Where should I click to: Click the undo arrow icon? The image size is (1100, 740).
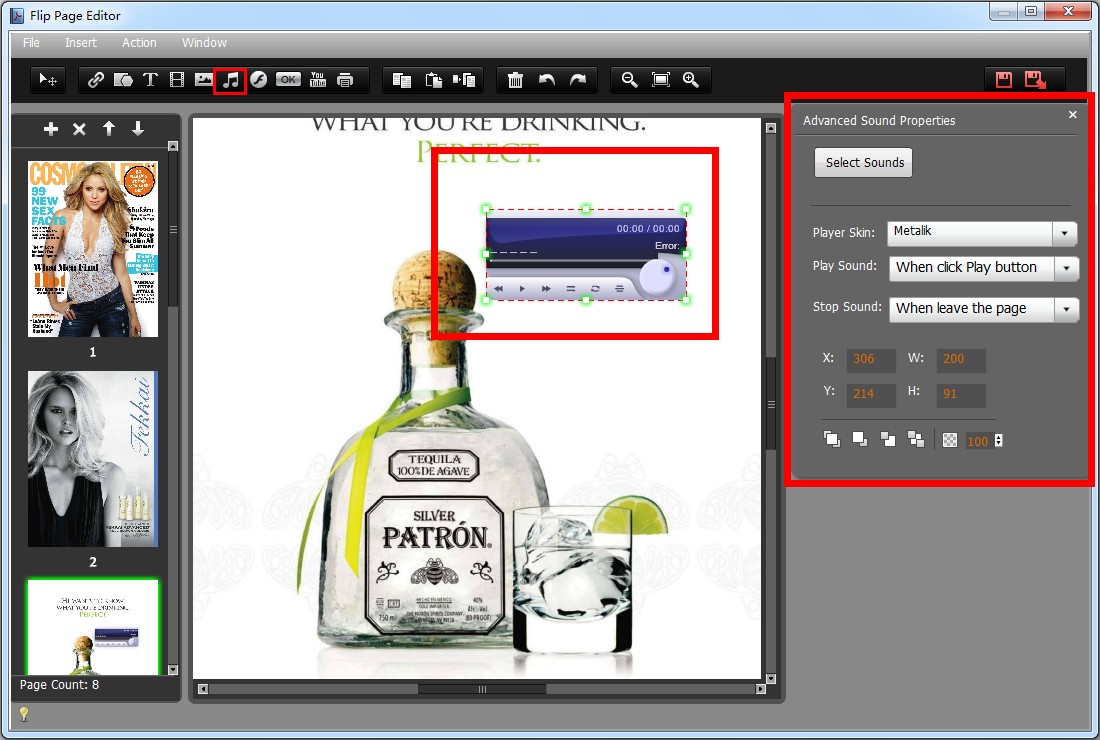pyautogui.click(x=546, y=80)
